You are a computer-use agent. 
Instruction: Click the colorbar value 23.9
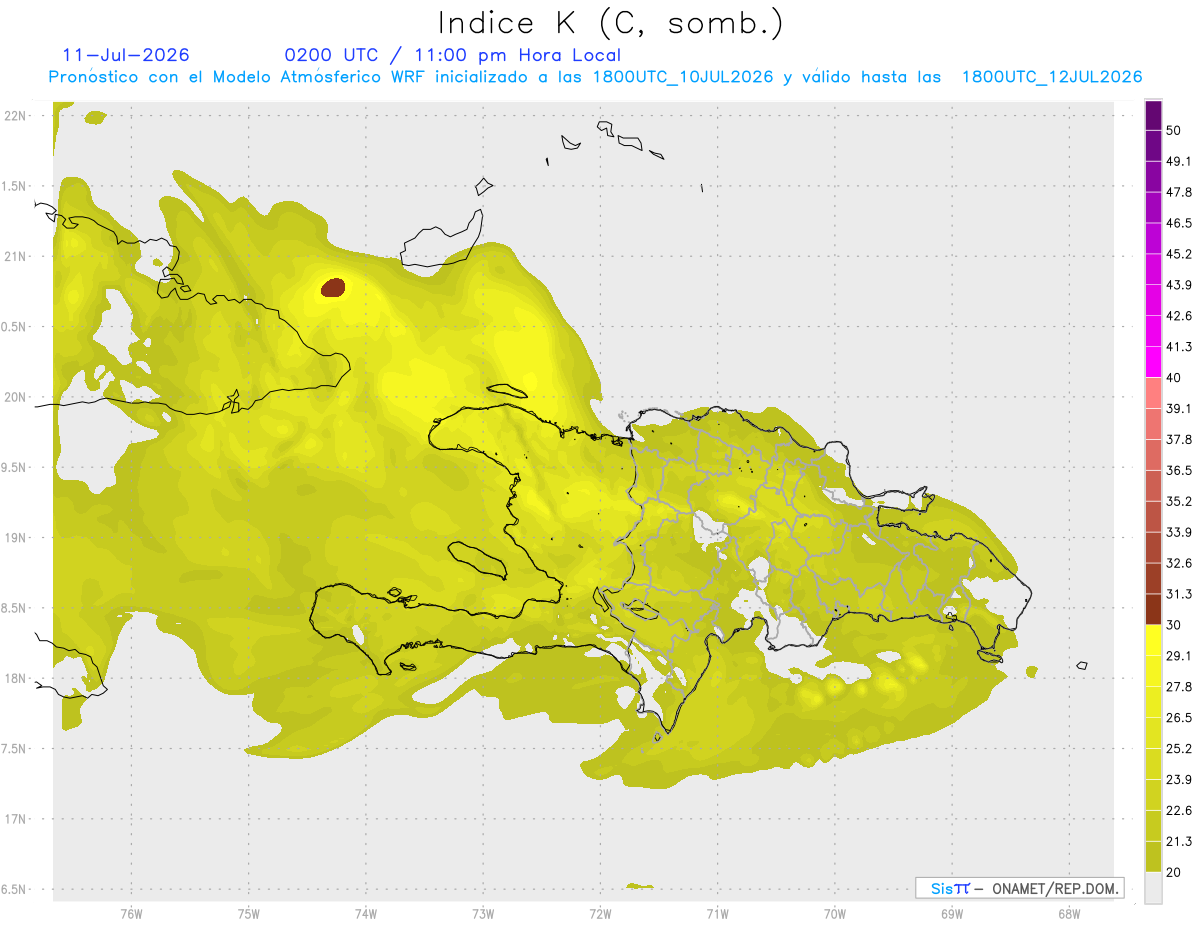click(1179, 780)
